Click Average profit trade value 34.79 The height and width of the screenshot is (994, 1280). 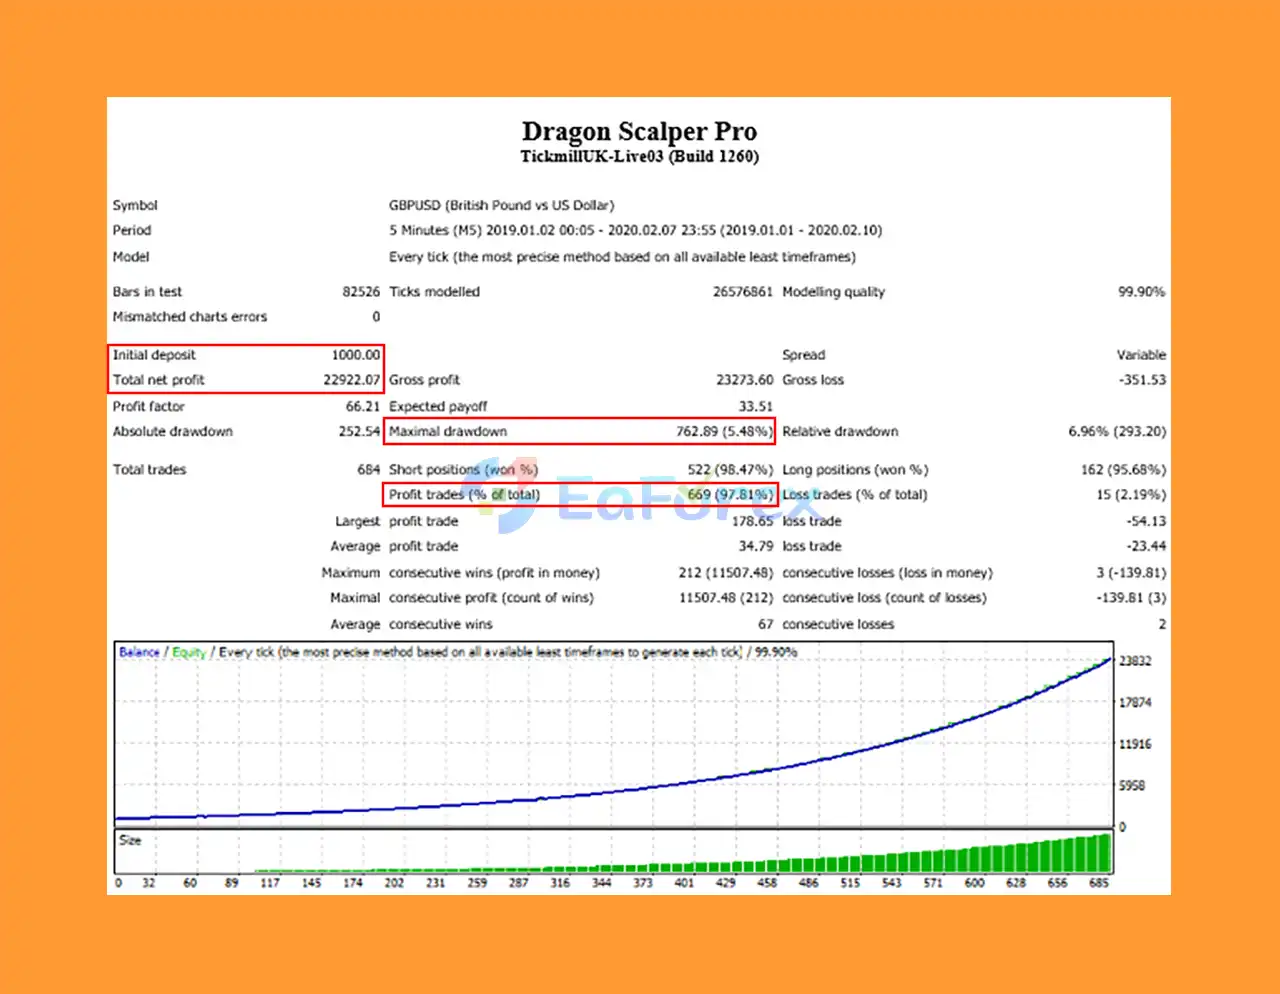point(756,547)
